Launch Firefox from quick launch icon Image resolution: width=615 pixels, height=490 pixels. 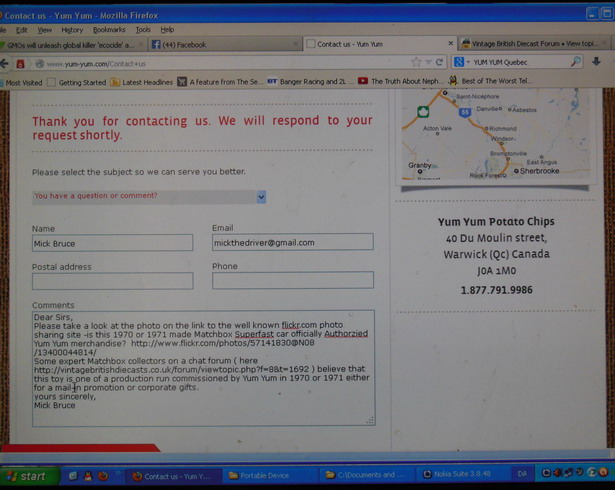point(103,476)
